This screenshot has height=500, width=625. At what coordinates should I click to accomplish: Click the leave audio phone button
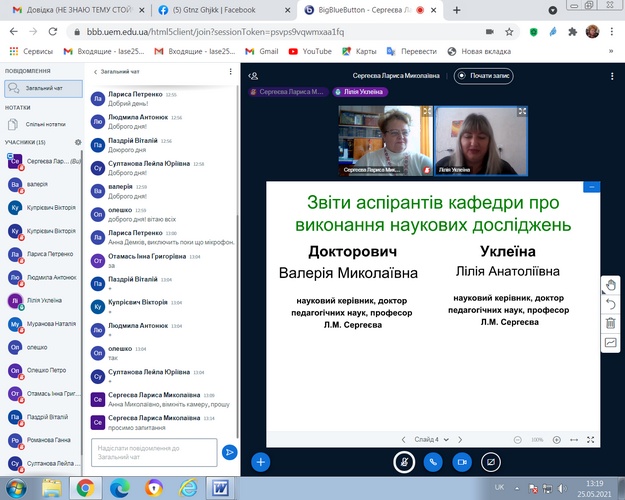432,462
